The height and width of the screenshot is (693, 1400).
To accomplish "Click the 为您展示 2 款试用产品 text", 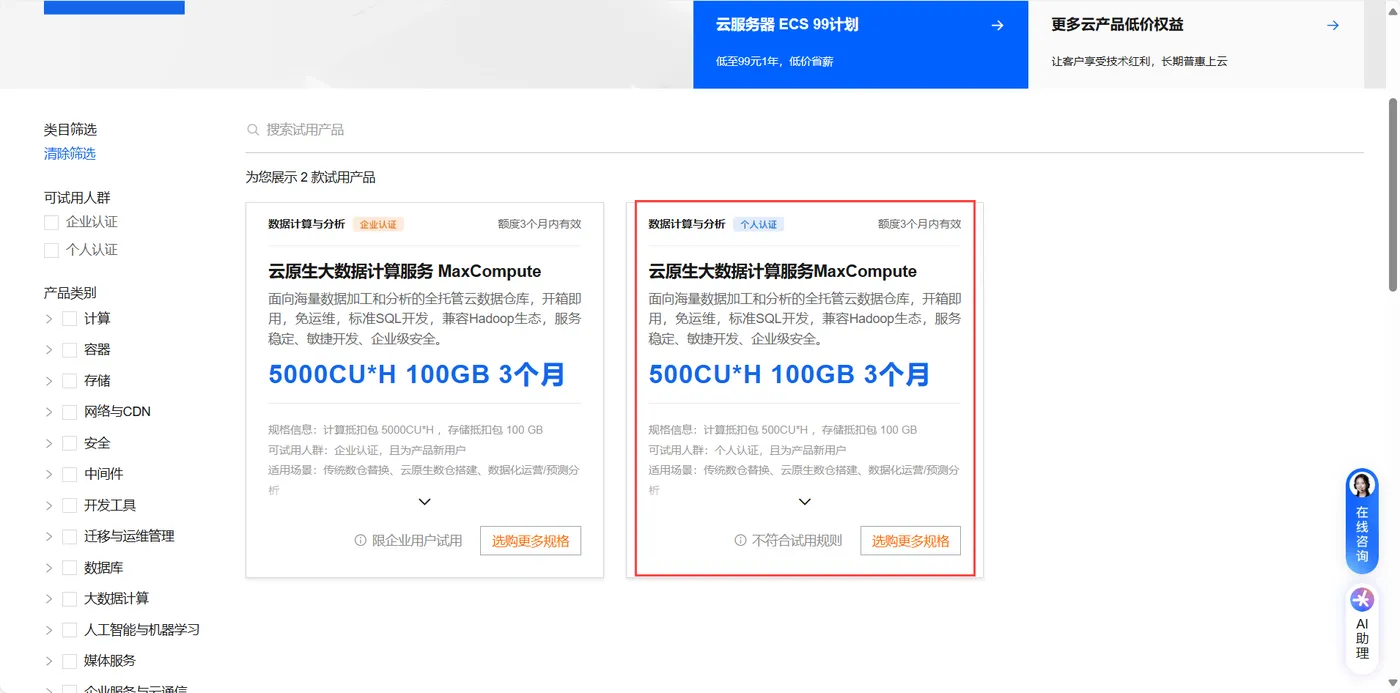I will 311,178.
